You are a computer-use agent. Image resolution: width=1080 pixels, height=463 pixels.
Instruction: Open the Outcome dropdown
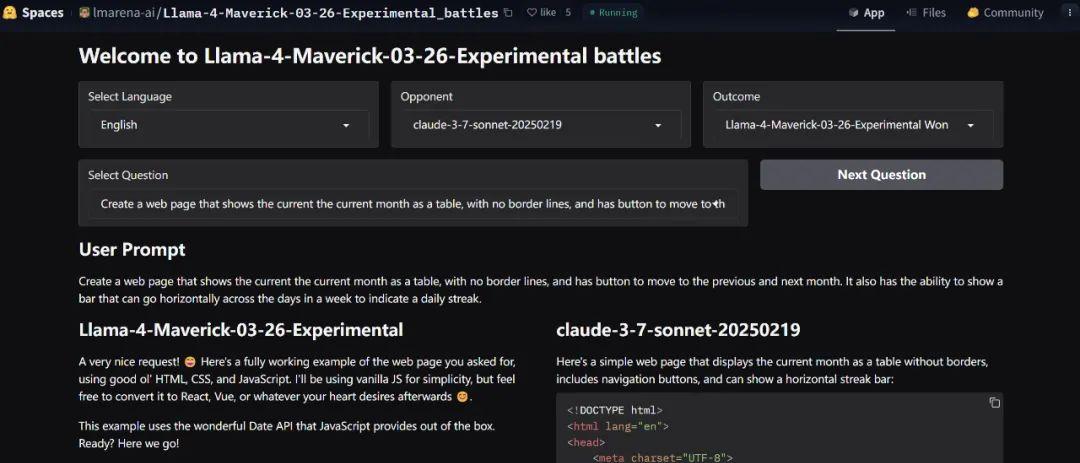853,125
